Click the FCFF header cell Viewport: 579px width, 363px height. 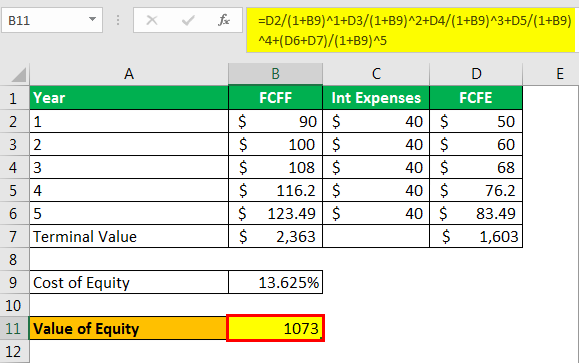pyautogui.click(x=275, y=98)
